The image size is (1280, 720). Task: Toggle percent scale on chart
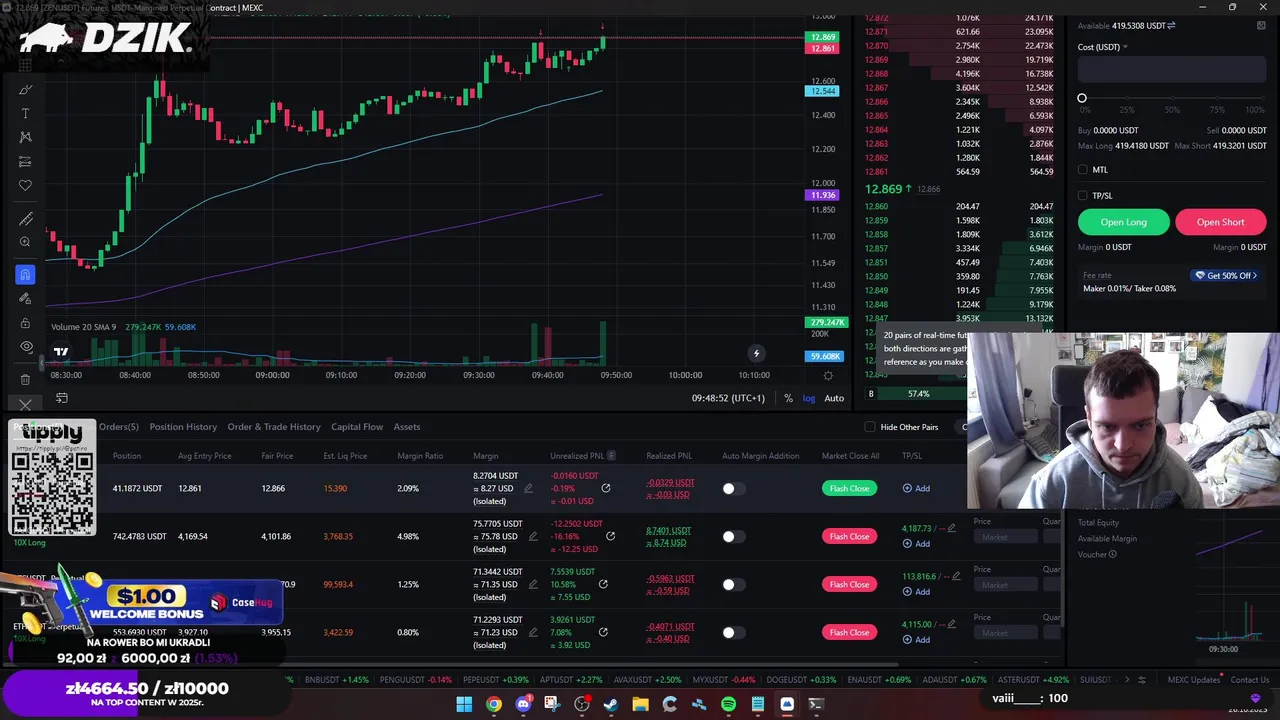(x=788, y=398)
